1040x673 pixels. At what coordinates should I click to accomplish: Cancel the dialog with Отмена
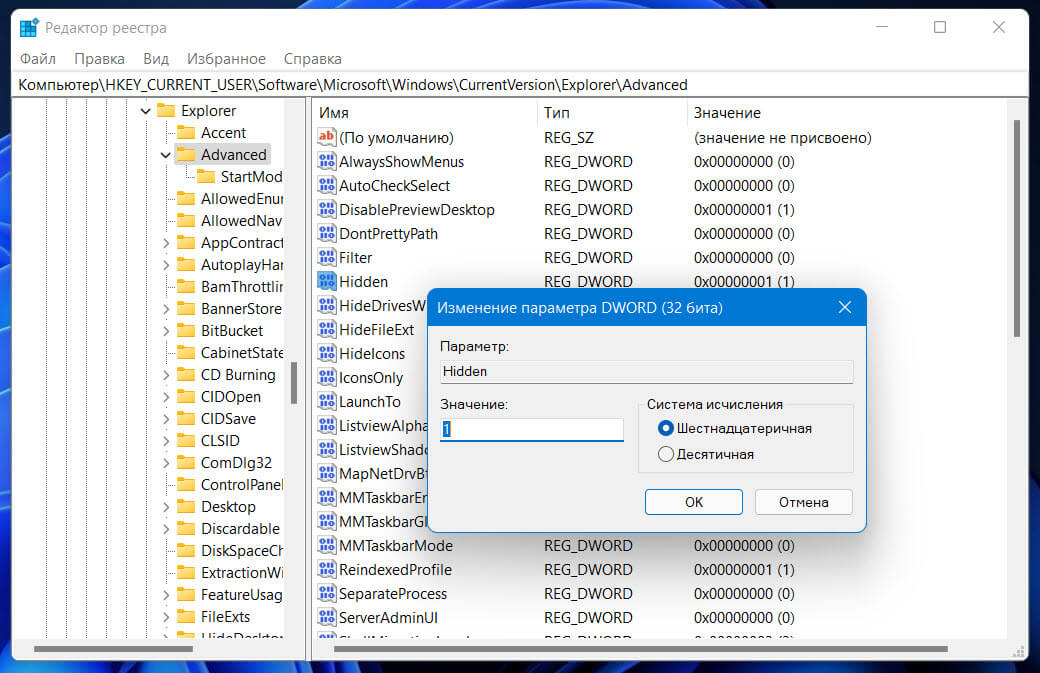tap(804, 502)
